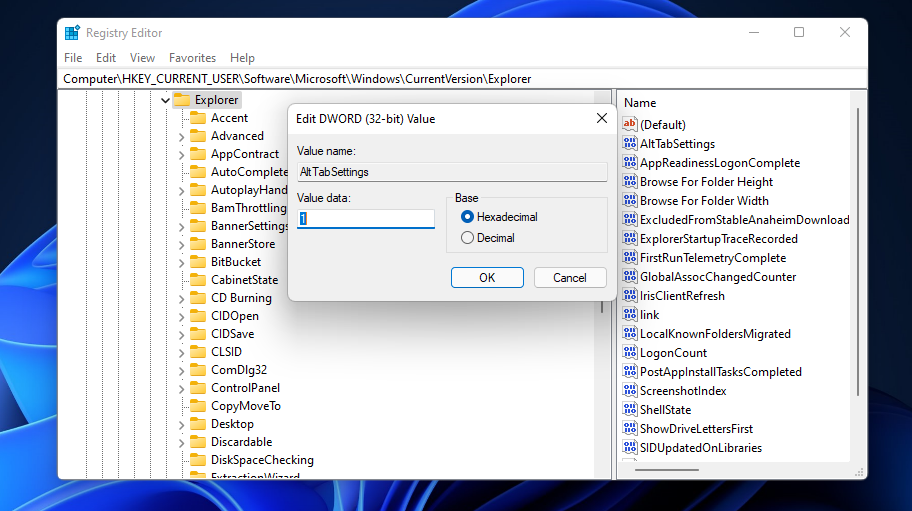
Task: Select the BamThrottling key
Action: [x=248, y=208]
